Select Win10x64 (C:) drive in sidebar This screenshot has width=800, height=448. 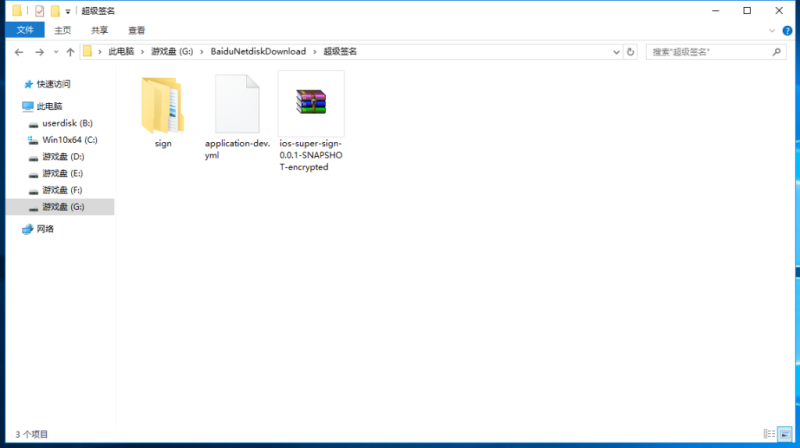coord(69,139)
